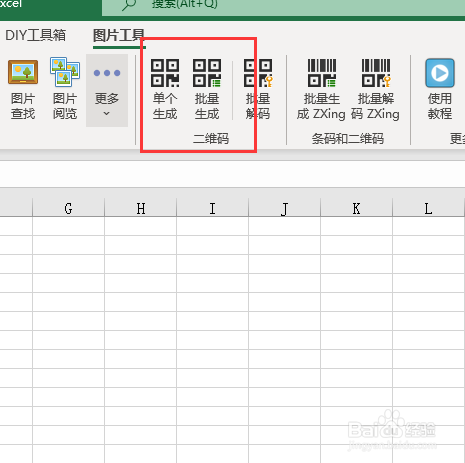Click 批量生成 ZXing barcode generator

[x=321, y=89]
